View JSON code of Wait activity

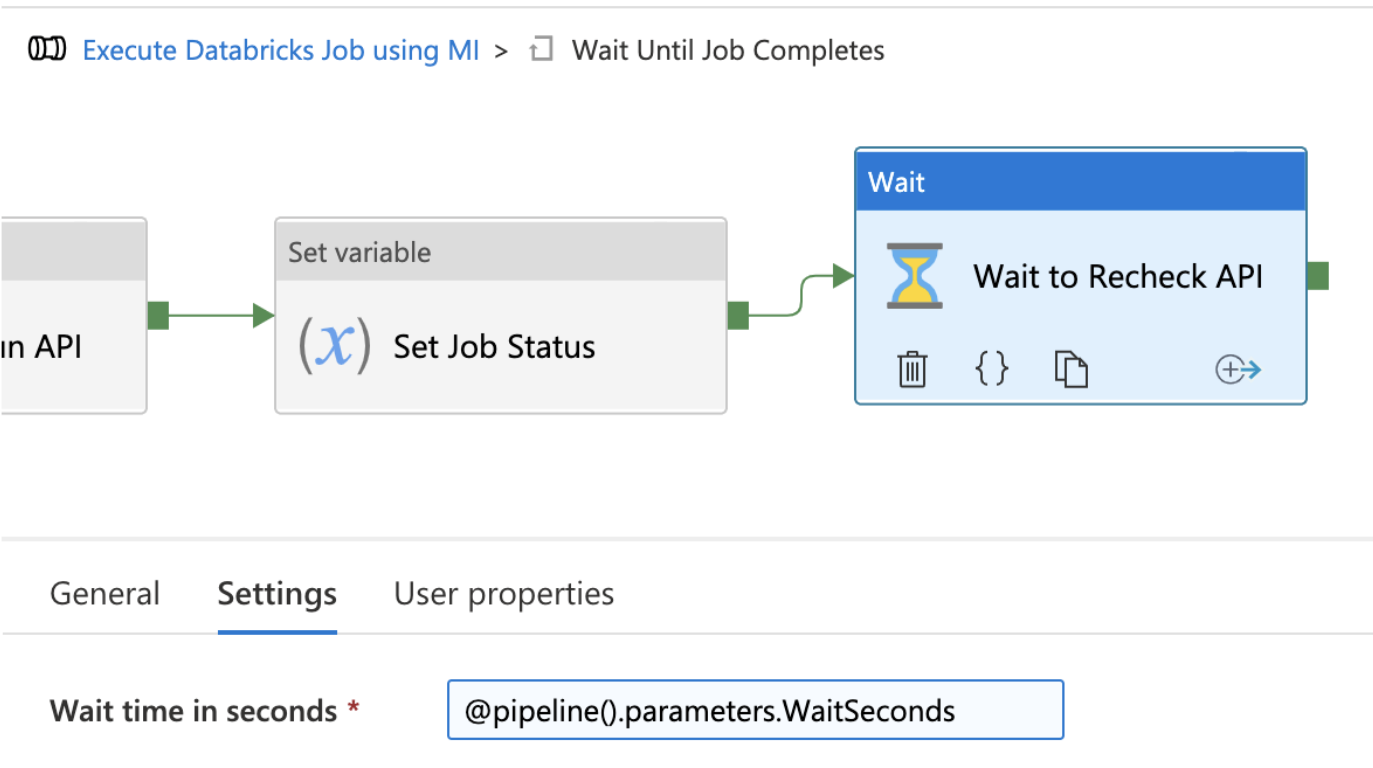click(991, 370)
